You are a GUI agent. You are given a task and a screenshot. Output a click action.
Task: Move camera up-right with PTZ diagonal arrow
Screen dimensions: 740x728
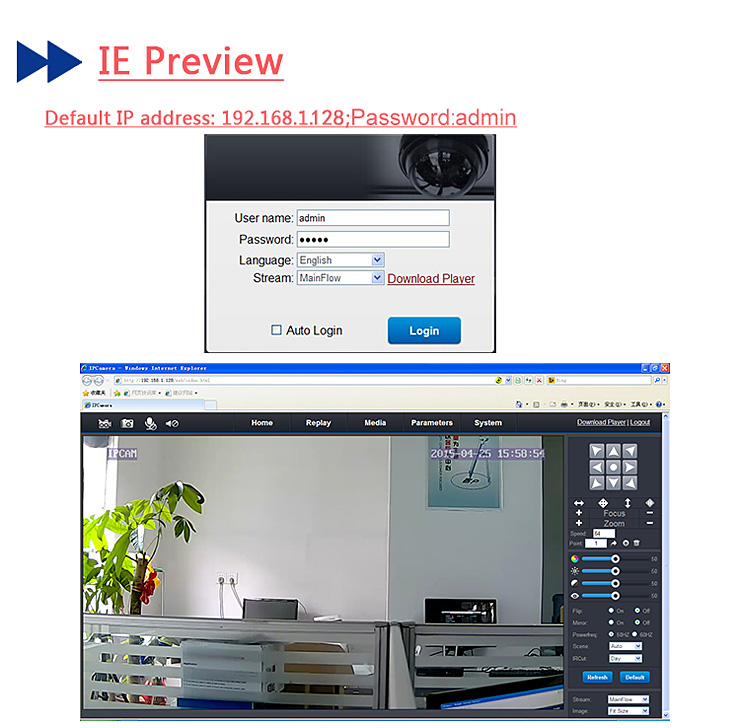pyautogui.click(x=629, y=451)
